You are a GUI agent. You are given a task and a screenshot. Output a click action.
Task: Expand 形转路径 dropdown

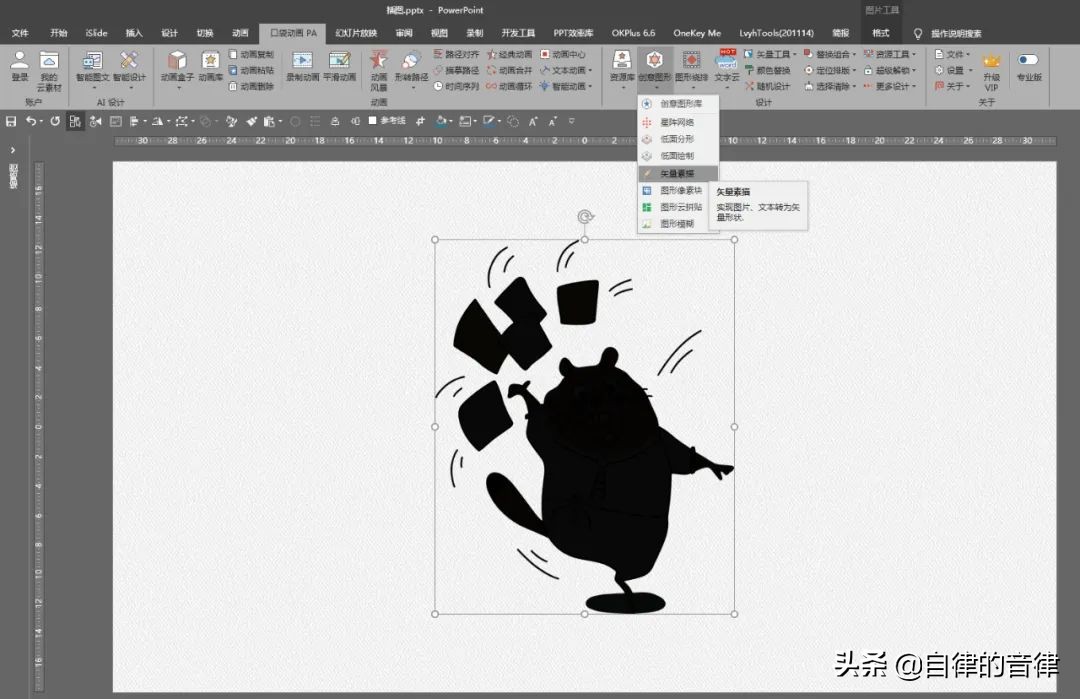[x=412, y=87]
